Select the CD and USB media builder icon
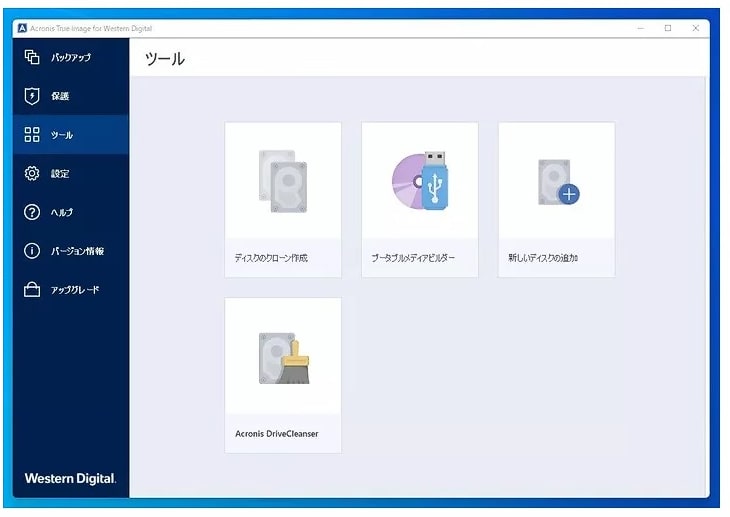The width and height of the screenshot is (730, 517). tap(419, 181)
